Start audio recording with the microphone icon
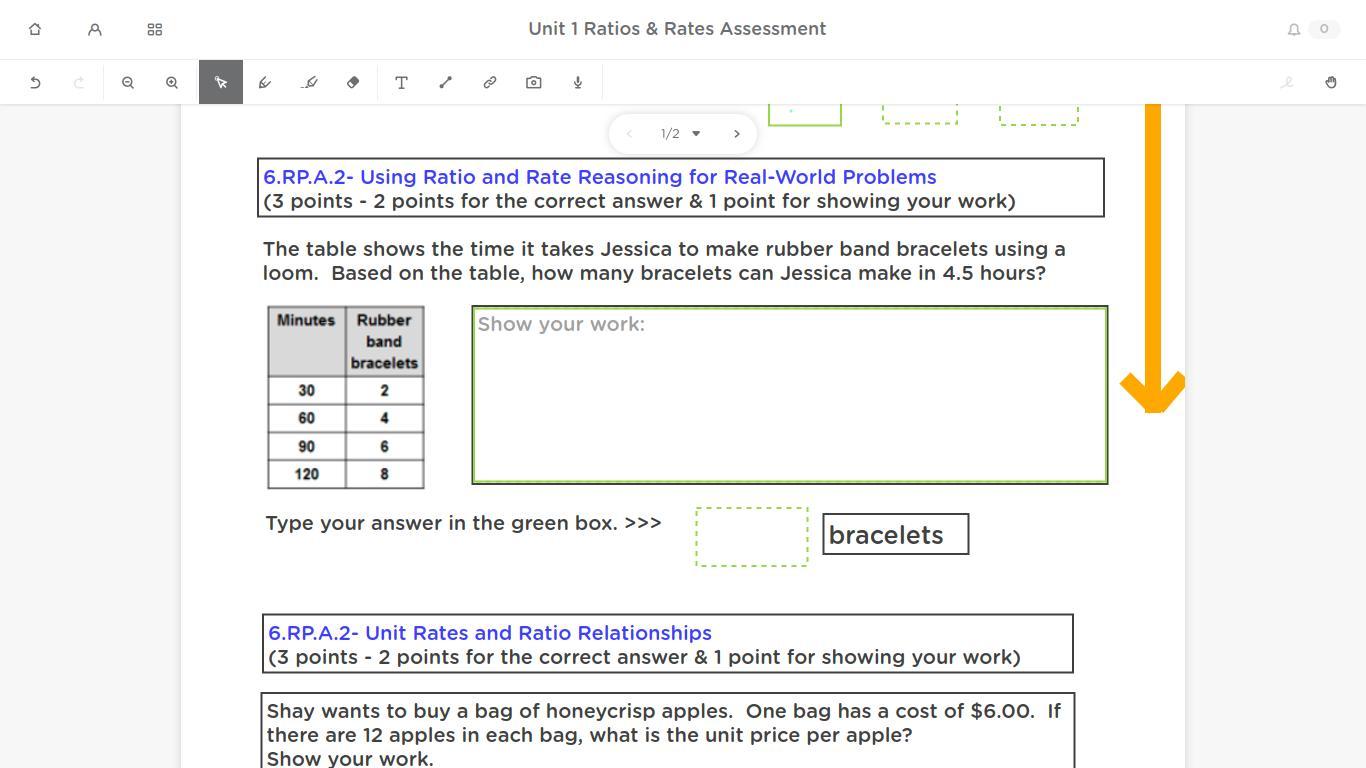 pos(578,83)
